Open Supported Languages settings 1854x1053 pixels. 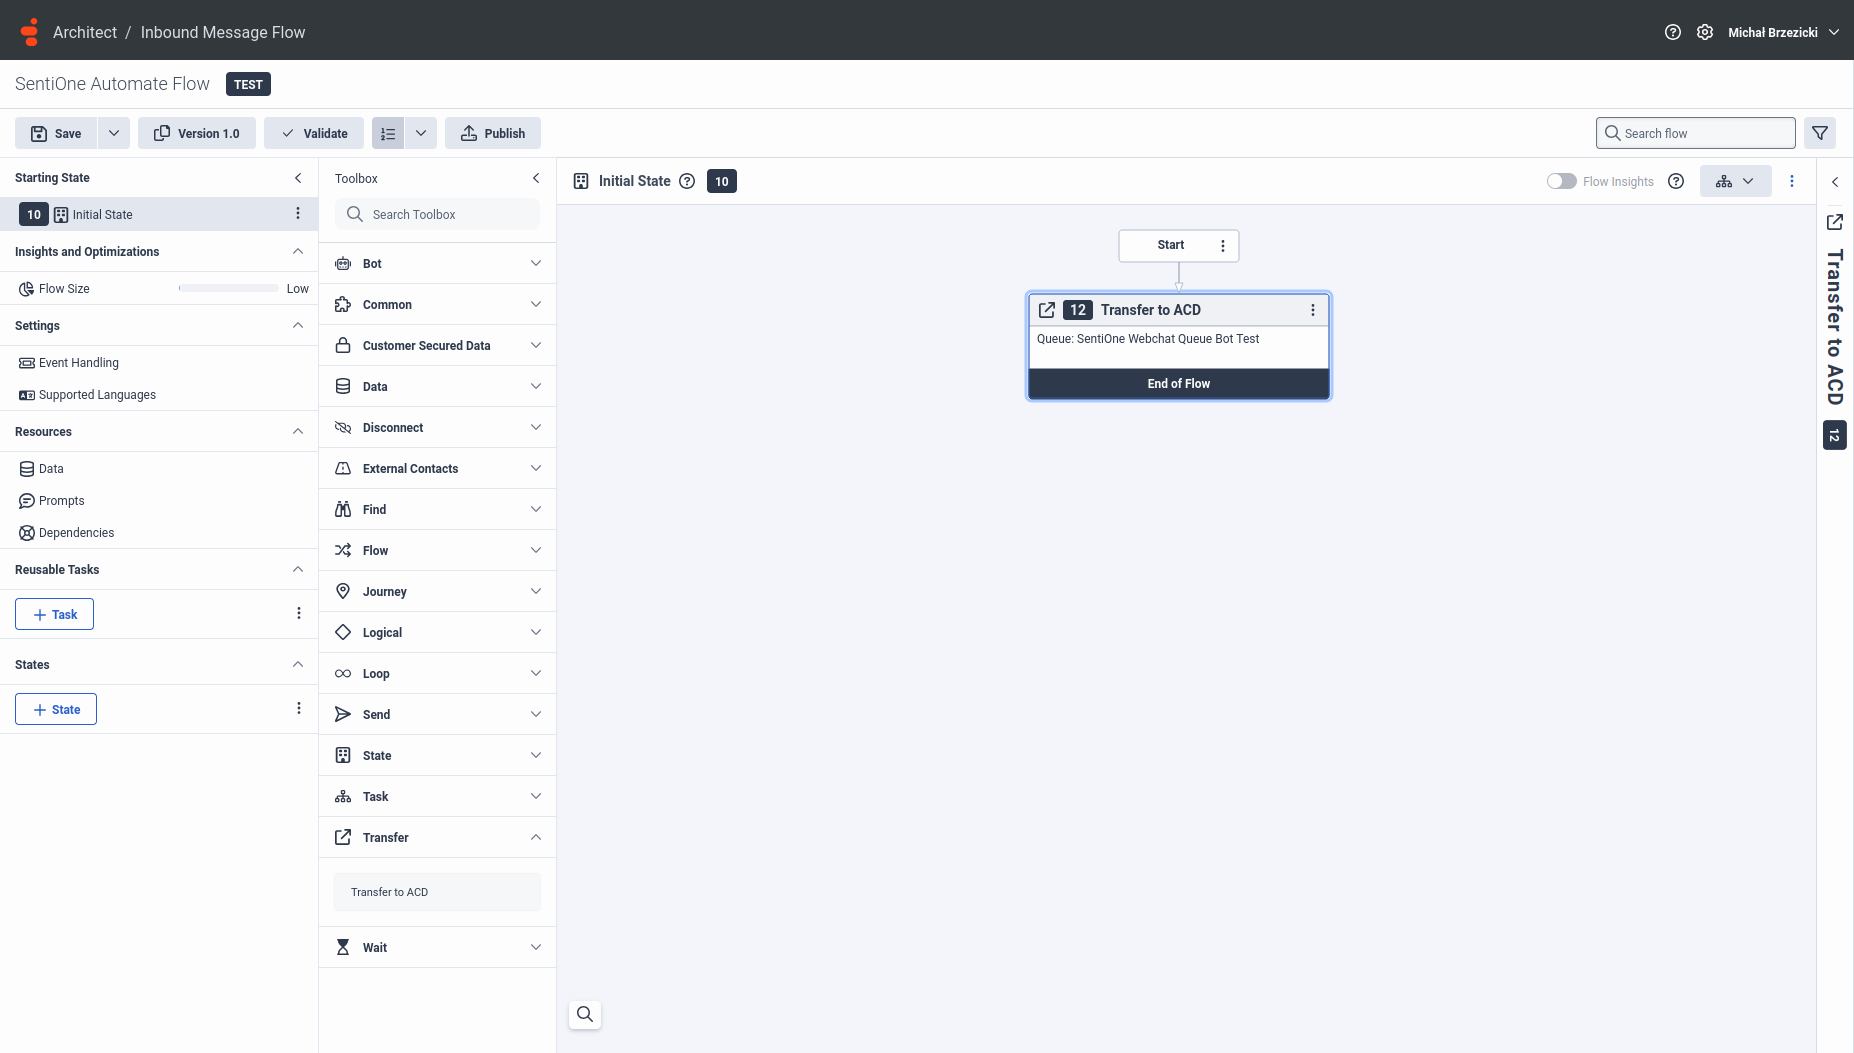click(88, 395)
